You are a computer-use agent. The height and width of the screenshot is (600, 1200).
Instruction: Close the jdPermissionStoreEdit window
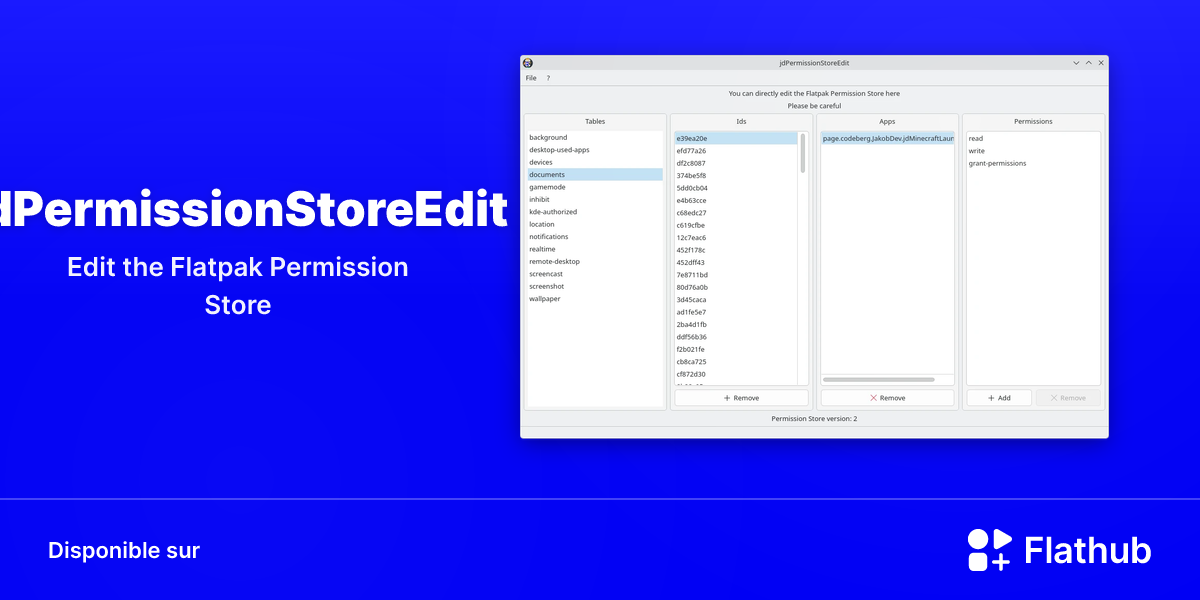(1100, 63)
